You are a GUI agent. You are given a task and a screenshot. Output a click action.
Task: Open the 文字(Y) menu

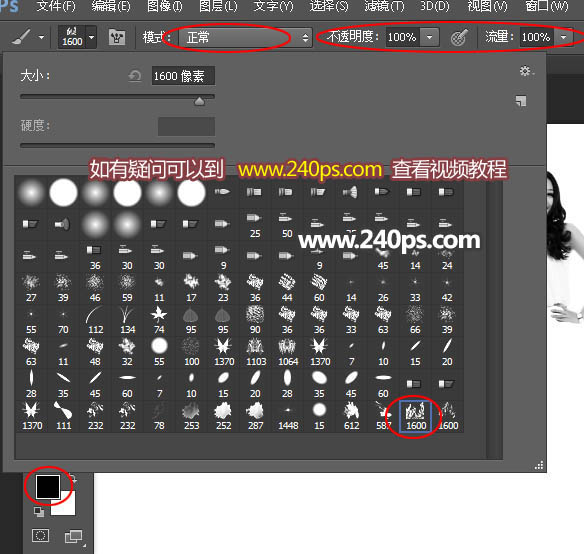coord(274,6)
